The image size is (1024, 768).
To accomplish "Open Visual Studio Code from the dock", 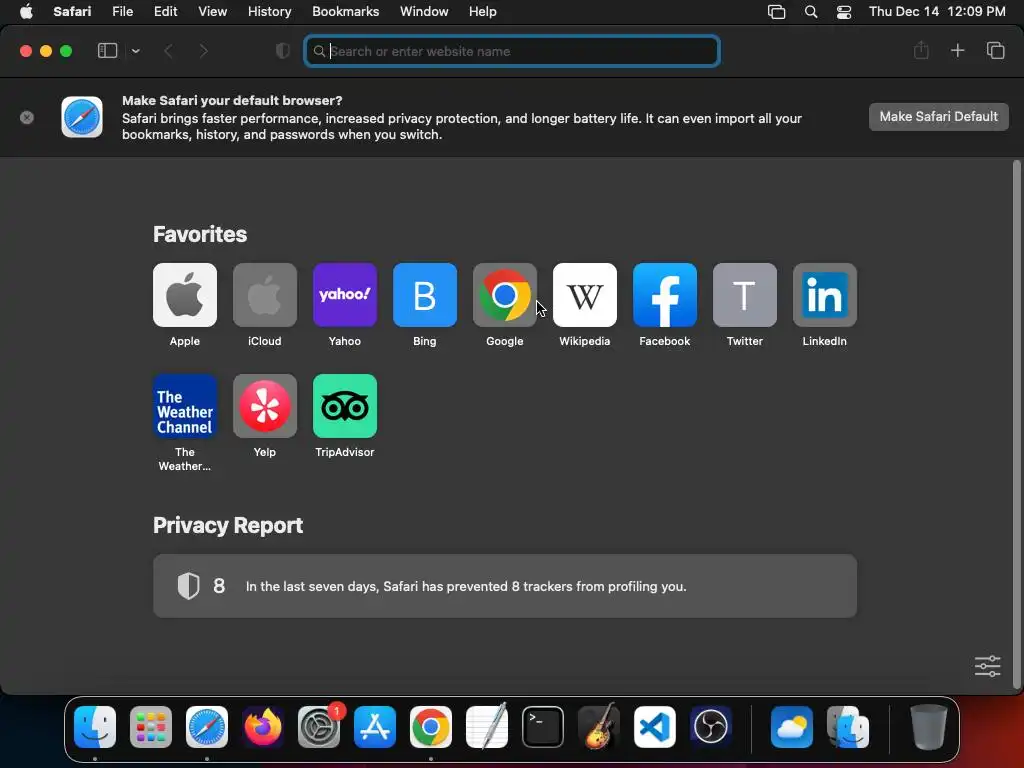I will point(654,726).
